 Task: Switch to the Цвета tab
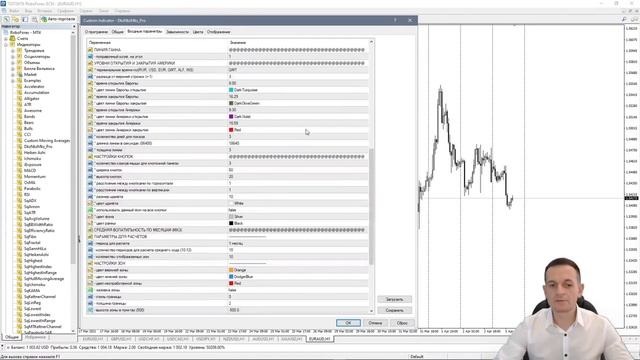(x=198, y=32)
